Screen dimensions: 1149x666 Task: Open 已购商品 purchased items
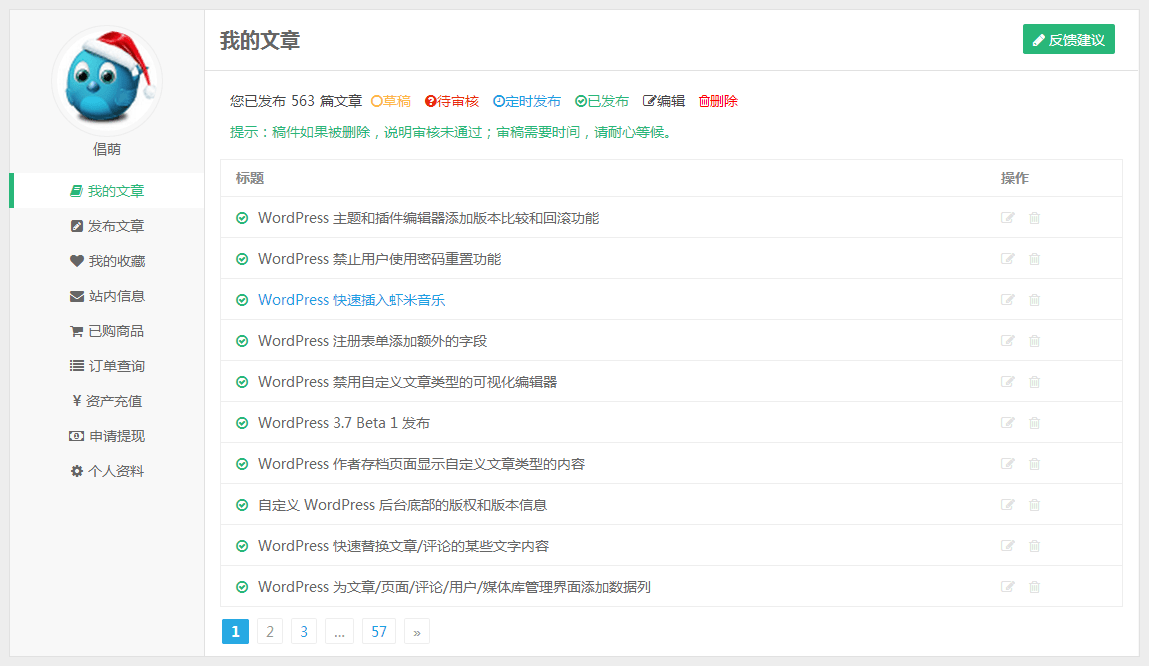[107, 331]
